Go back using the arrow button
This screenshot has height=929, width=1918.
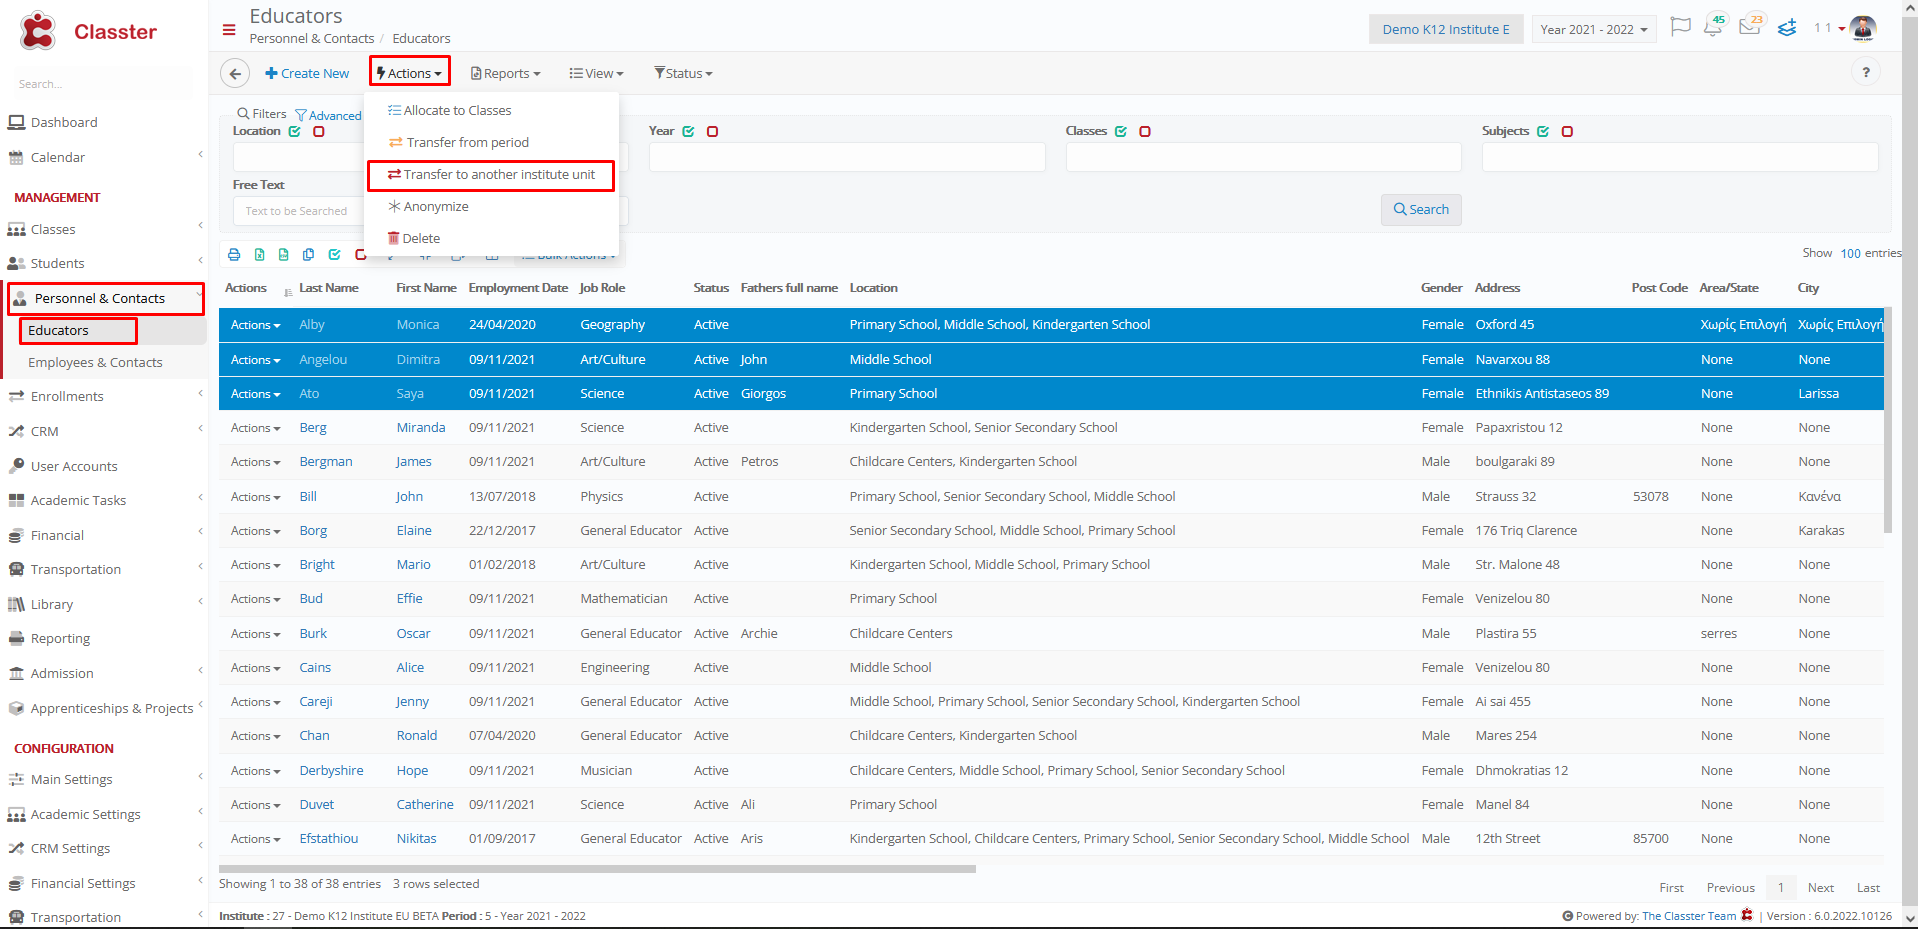(x=235, y=73)
